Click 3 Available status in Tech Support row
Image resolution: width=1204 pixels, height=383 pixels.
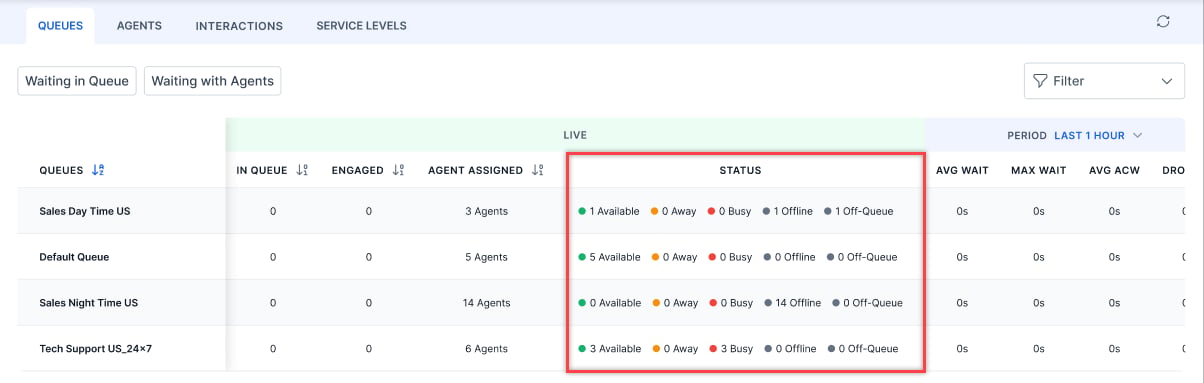point(609,349)
